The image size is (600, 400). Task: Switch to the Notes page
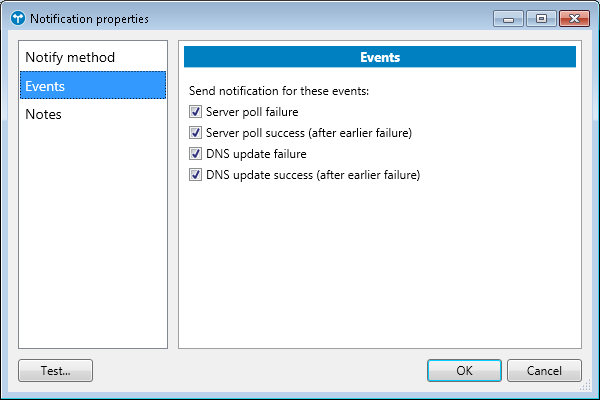pos(44,114)
